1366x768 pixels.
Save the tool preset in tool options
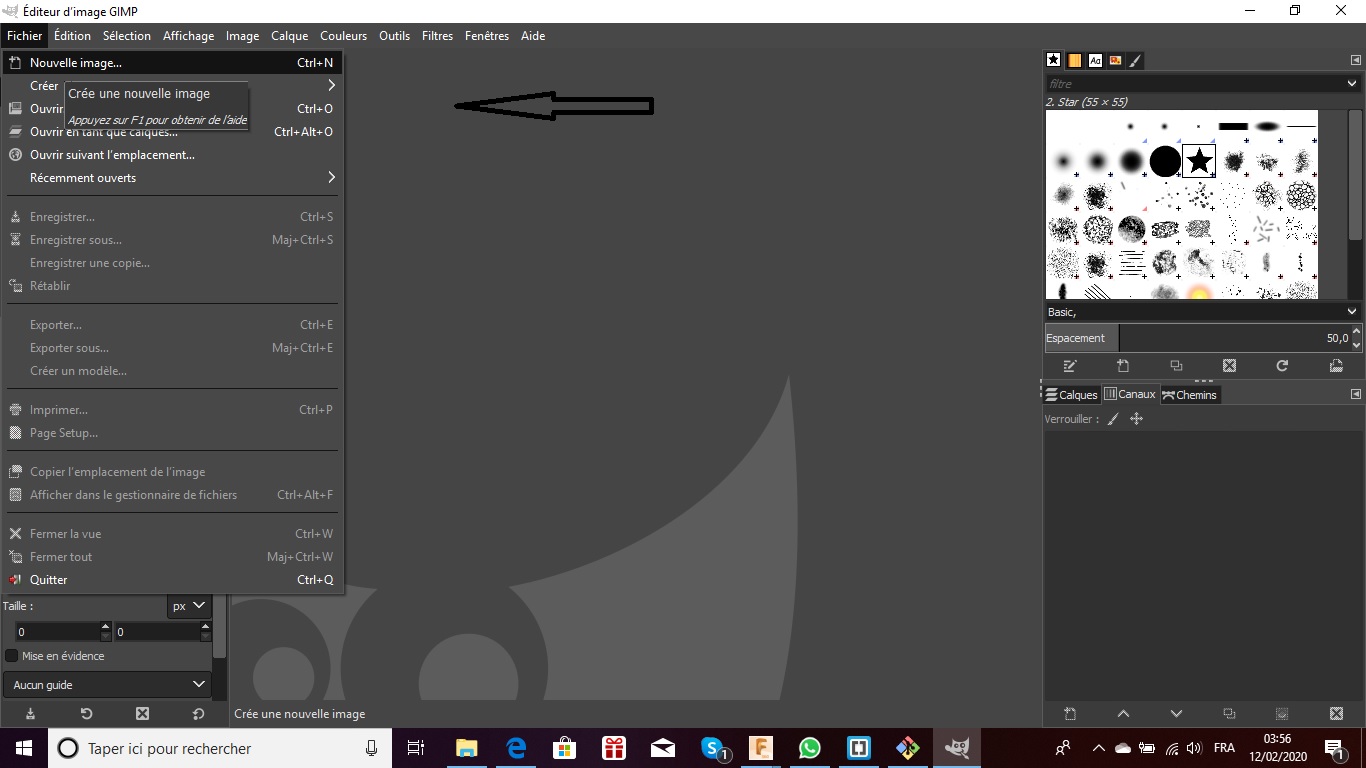point(30,713)
